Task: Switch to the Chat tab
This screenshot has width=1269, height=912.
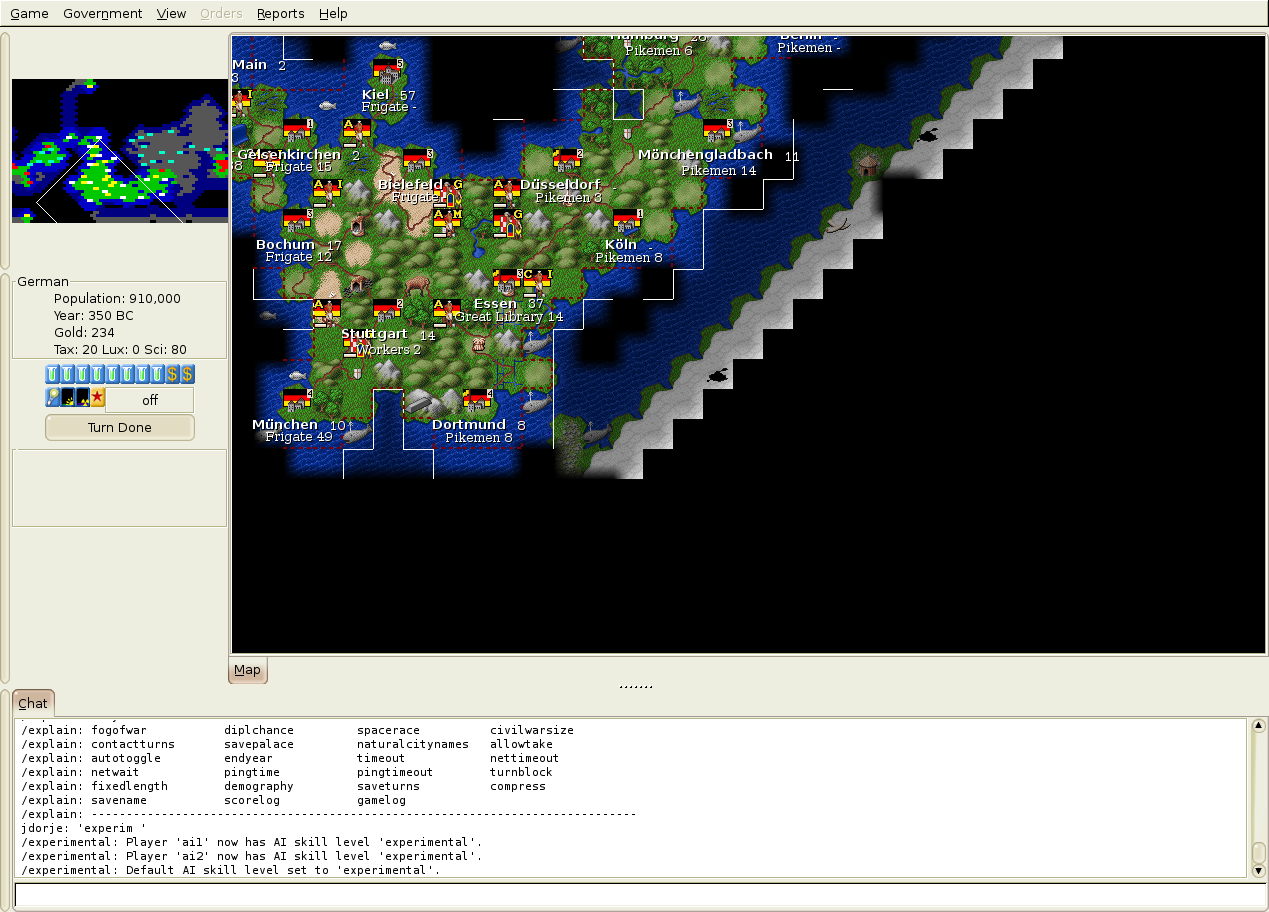Action: pos(33,703)
